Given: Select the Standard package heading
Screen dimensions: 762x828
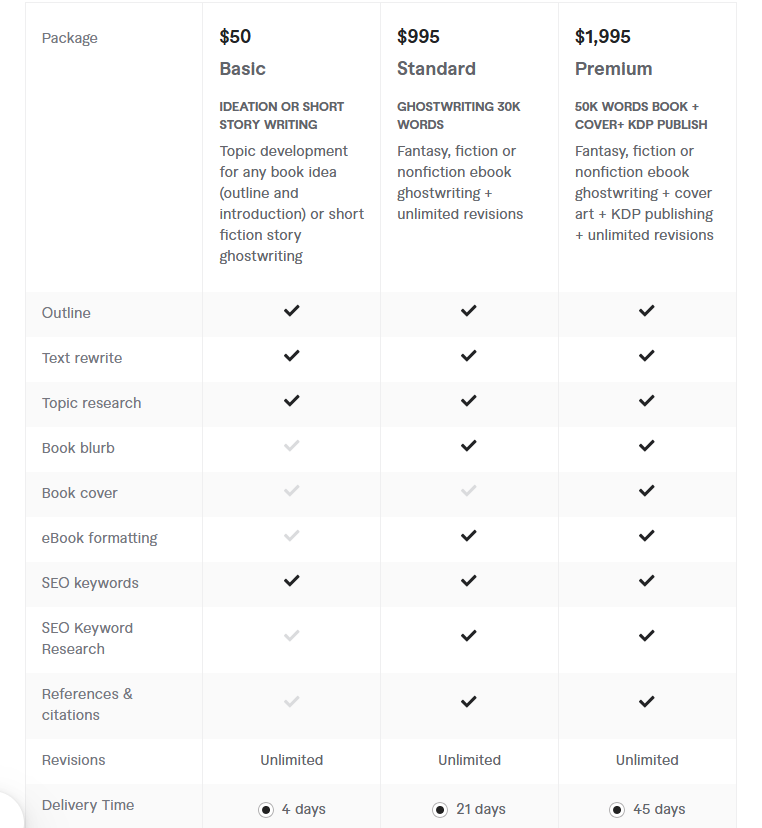Looking at the screenshot, I should tap(436, 69).
